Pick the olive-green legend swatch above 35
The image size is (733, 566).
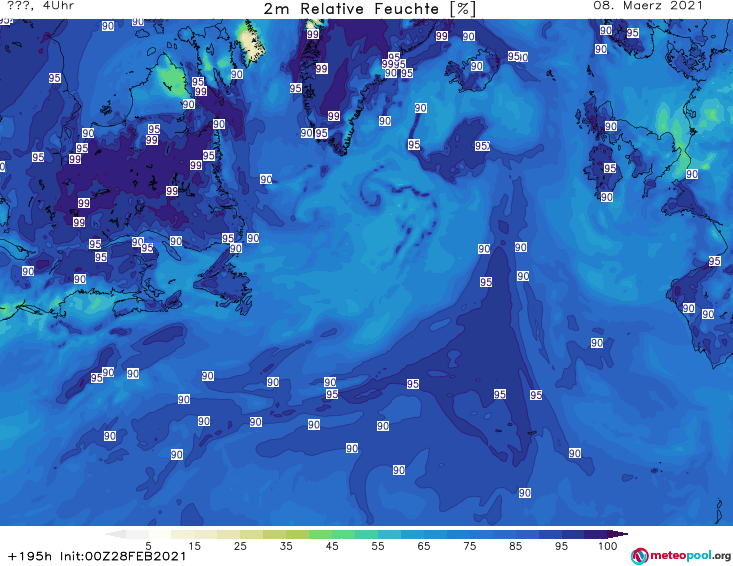[274, 534]
